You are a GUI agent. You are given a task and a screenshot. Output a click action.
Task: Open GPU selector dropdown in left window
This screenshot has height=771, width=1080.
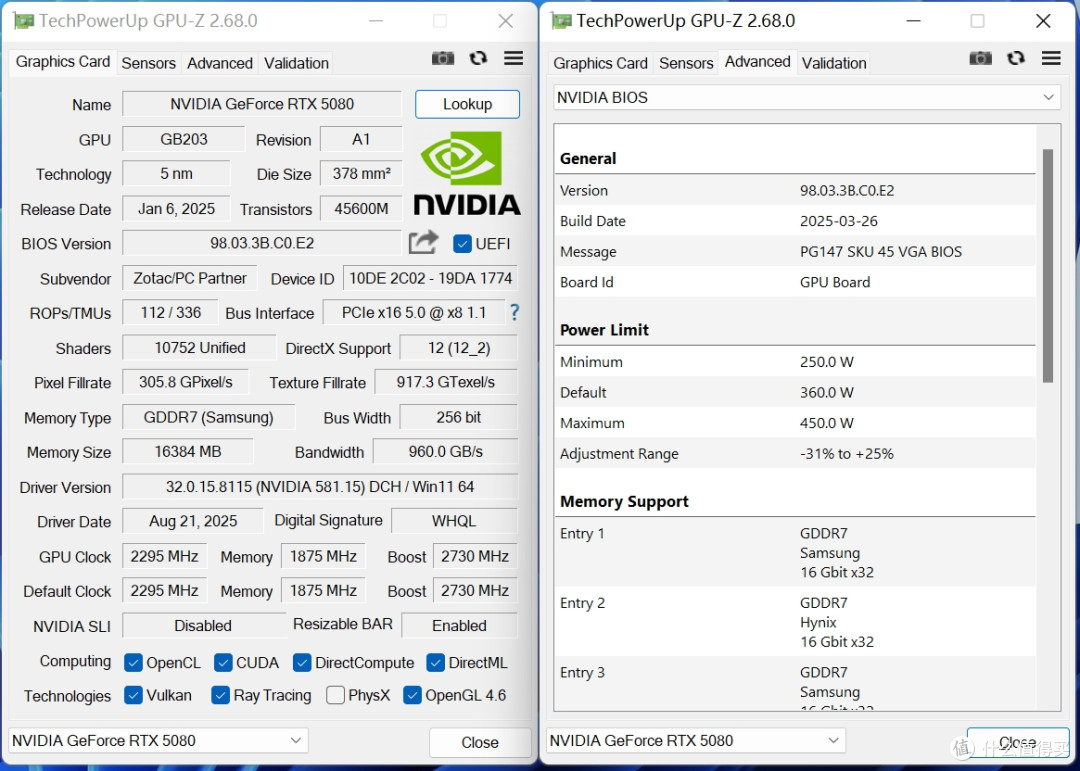(158, 741)
